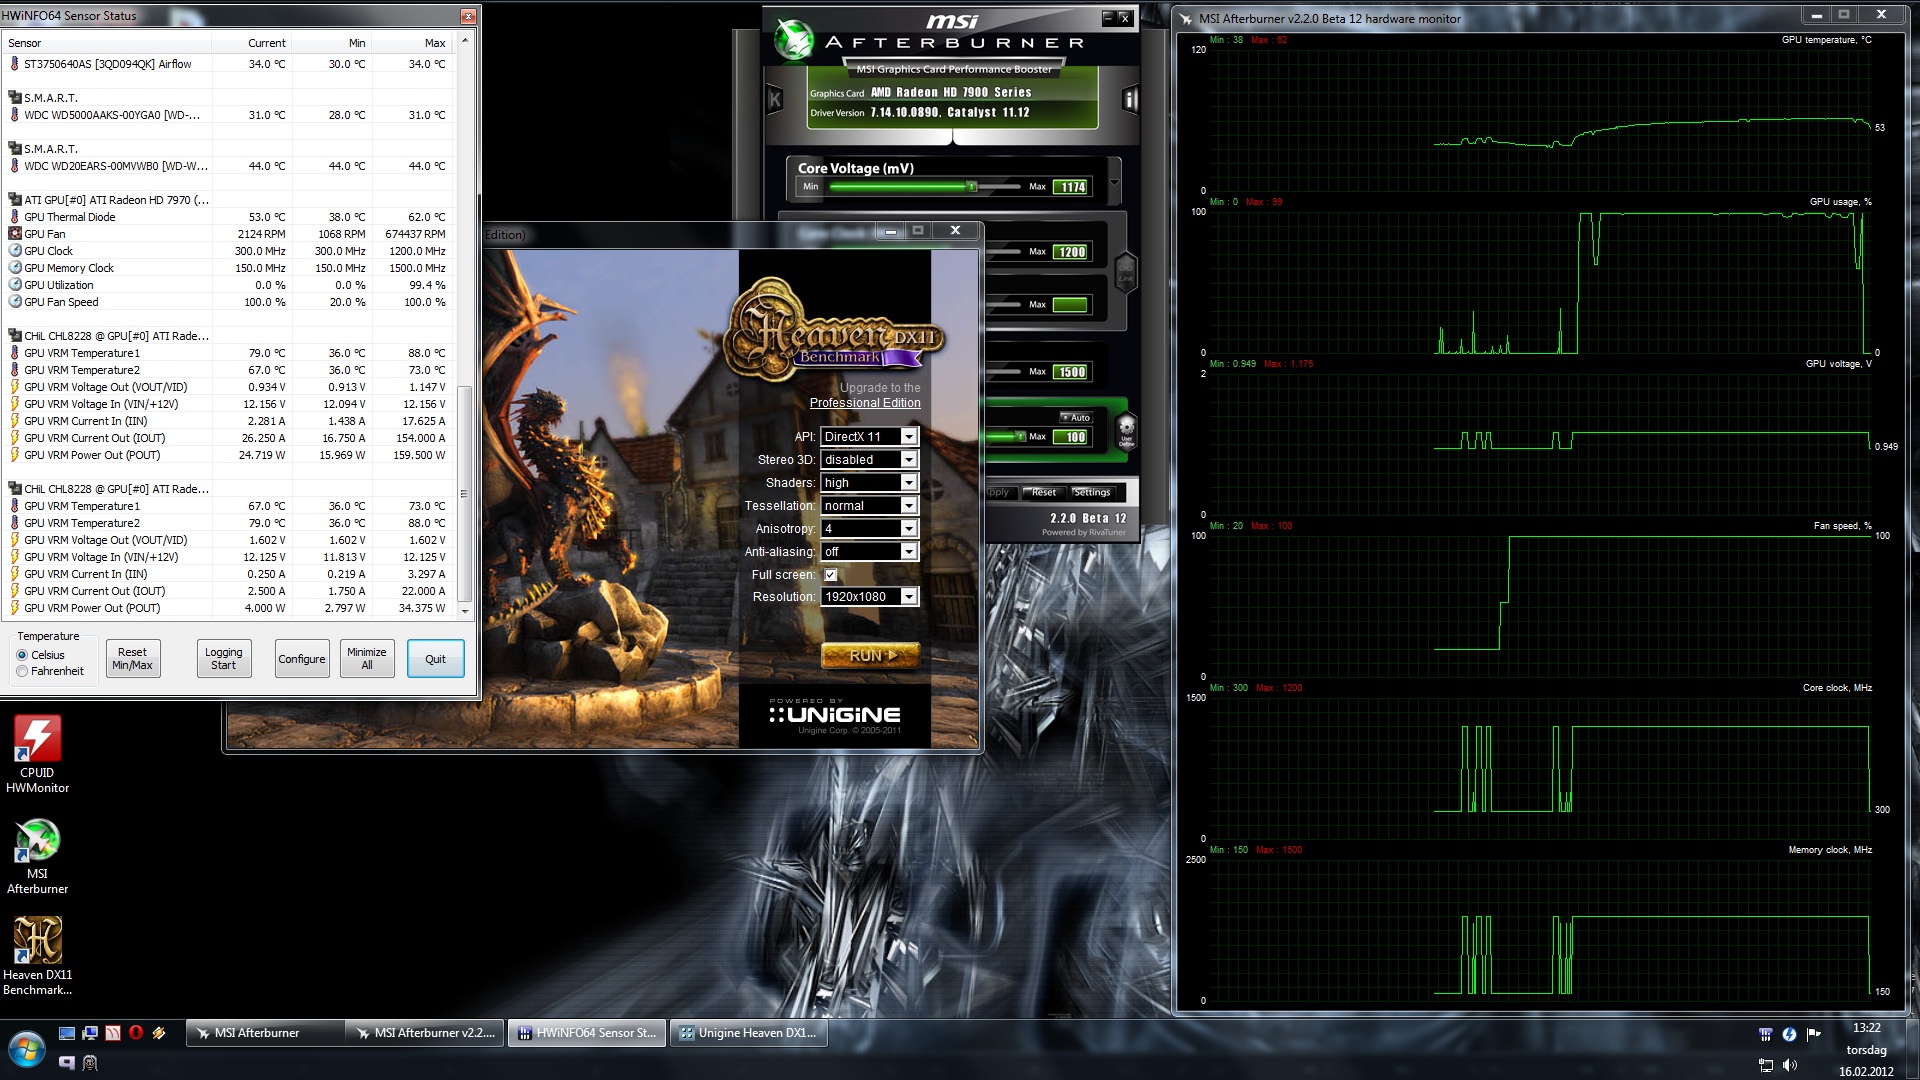Open the Stereo 3D dropdown

pyautogui.click(x=869, y=460)
